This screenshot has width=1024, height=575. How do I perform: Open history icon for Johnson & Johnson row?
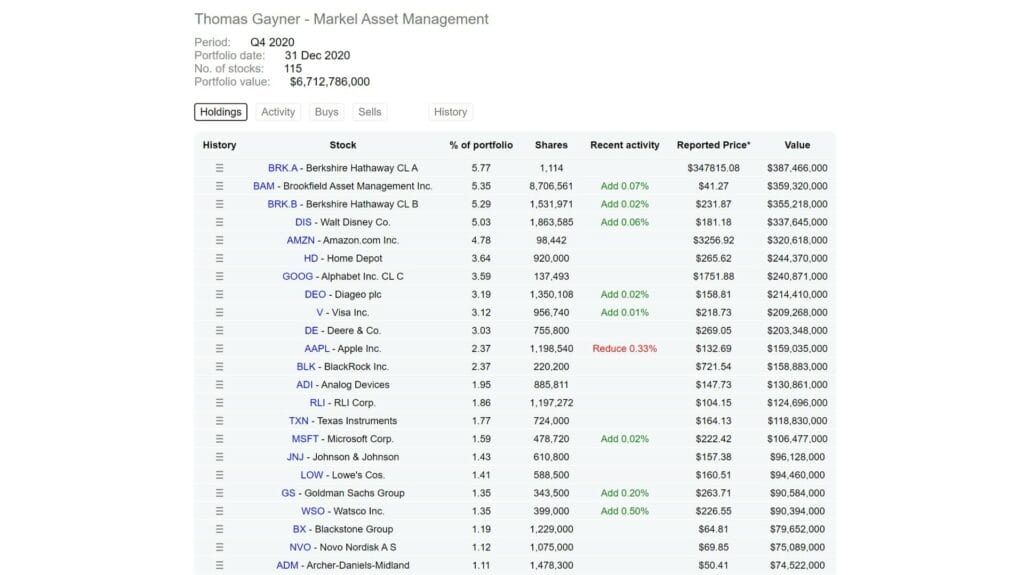219,457
